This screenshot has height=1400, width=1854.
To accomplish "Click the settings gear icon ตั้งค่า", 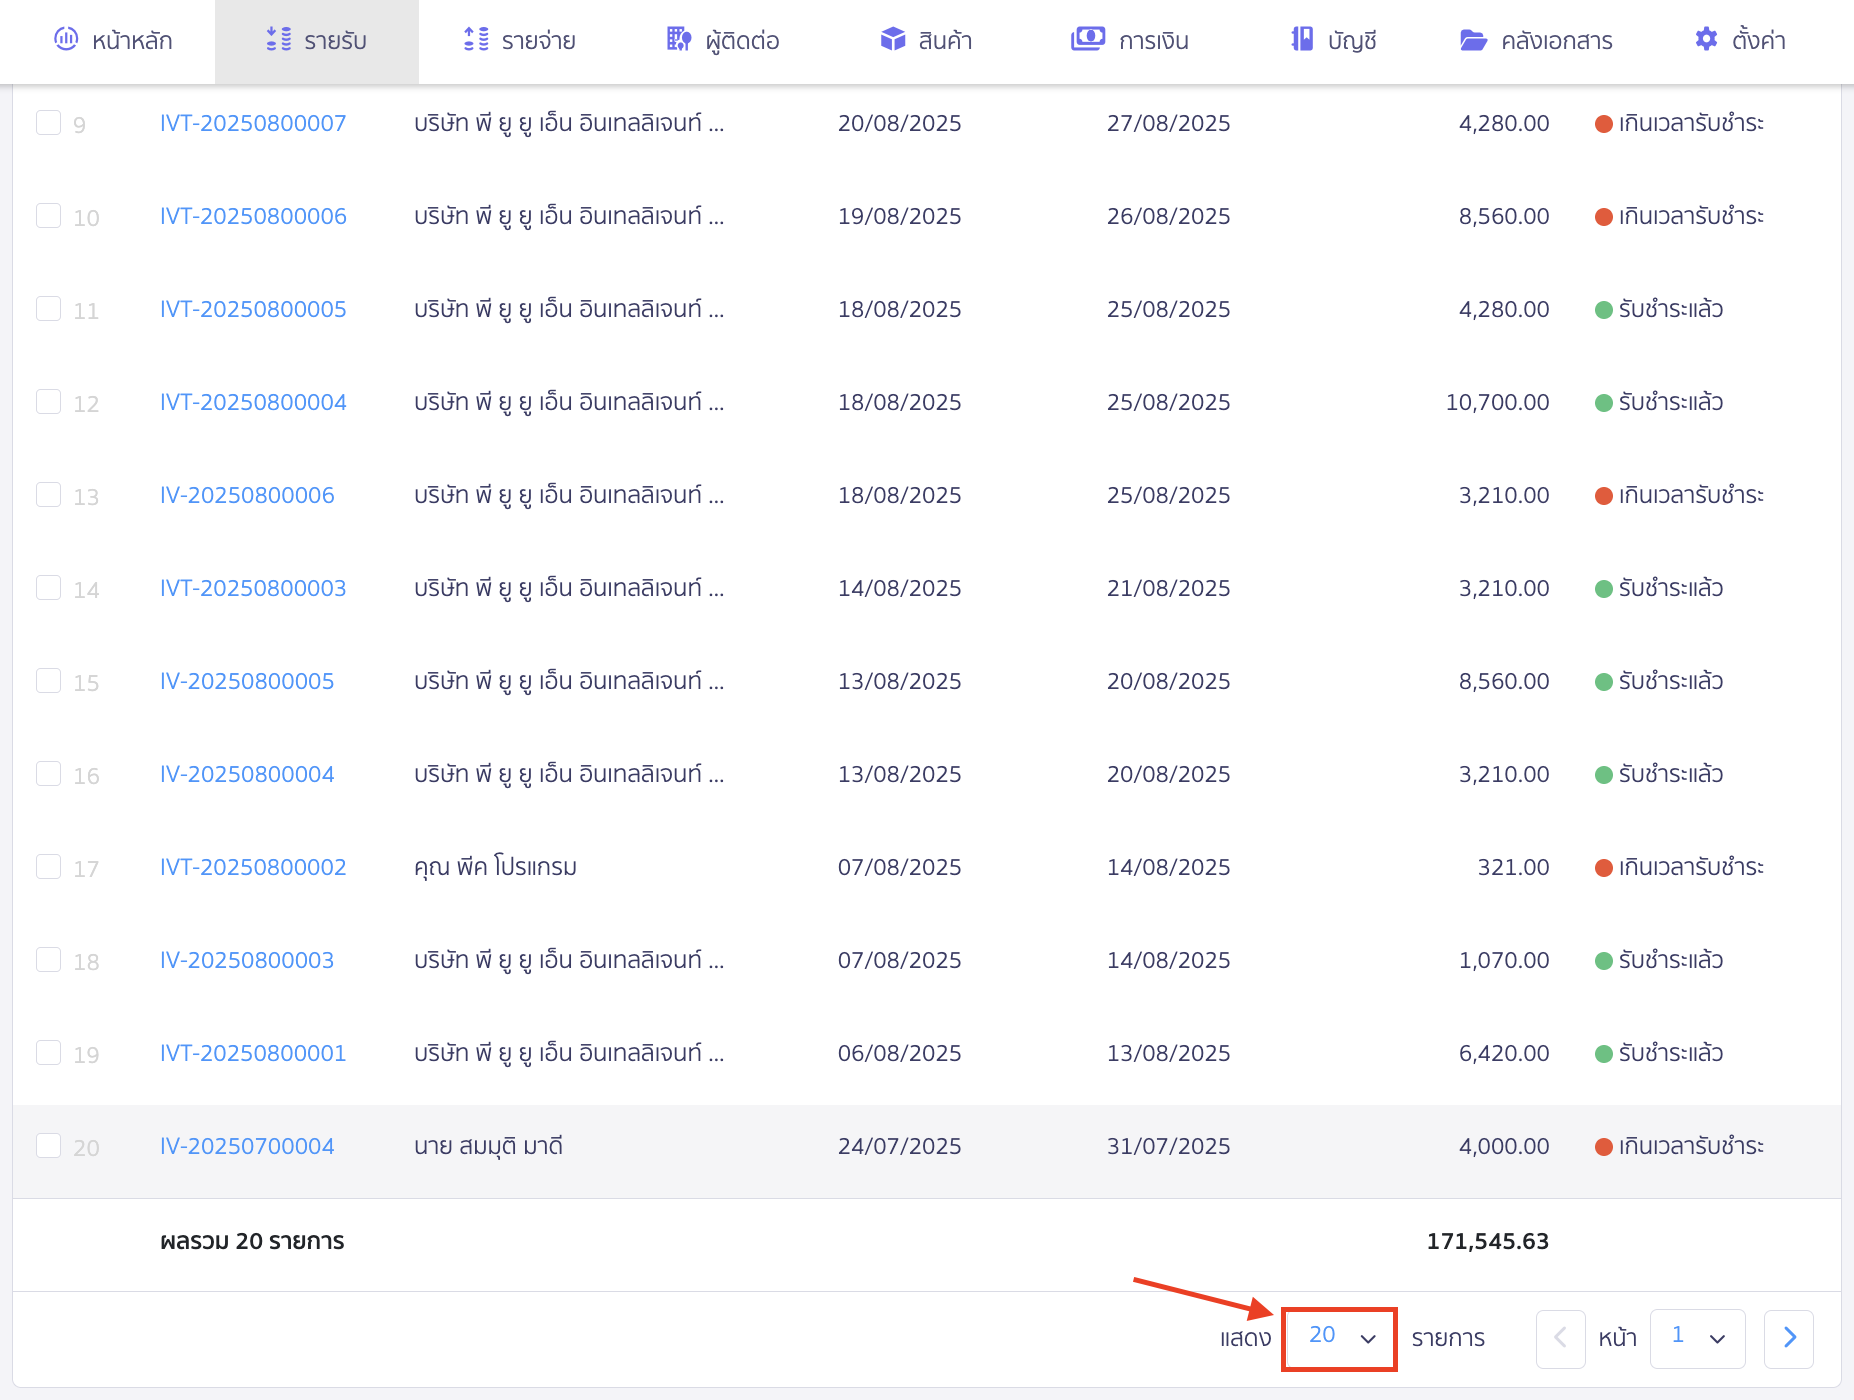I will pos(1706,40).
